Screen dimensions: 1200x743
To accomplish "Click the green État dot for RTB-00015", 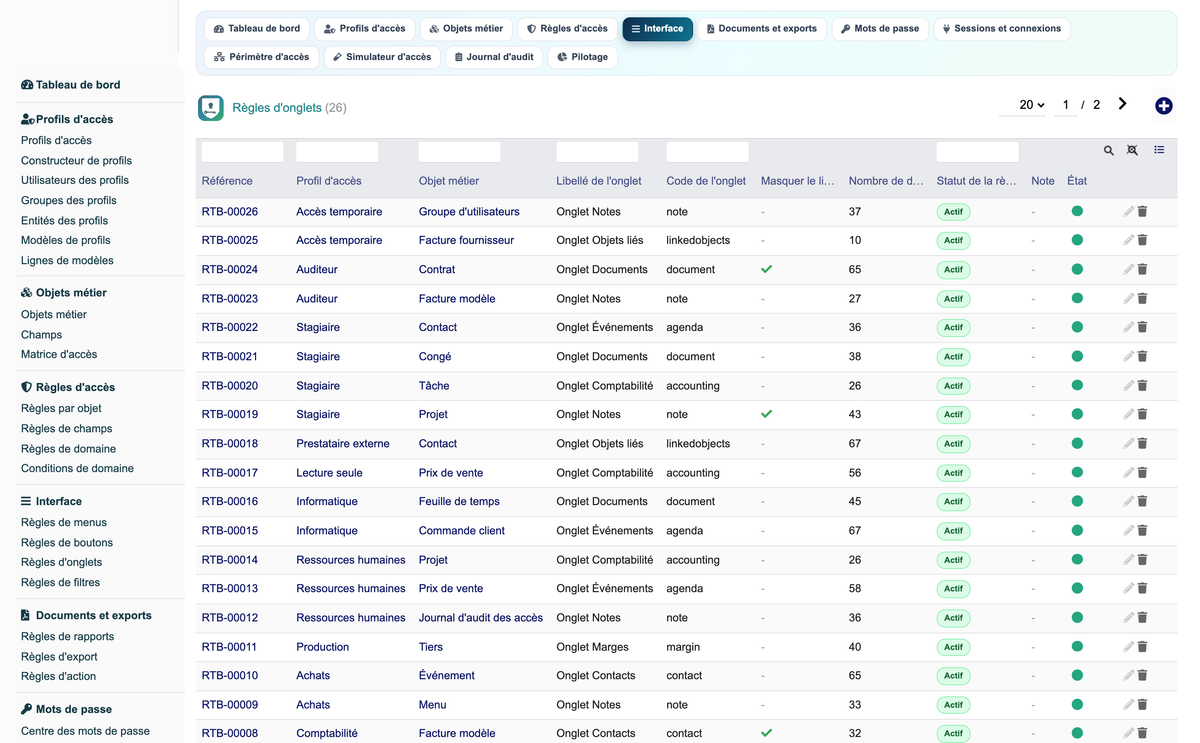I will 1077,530.
